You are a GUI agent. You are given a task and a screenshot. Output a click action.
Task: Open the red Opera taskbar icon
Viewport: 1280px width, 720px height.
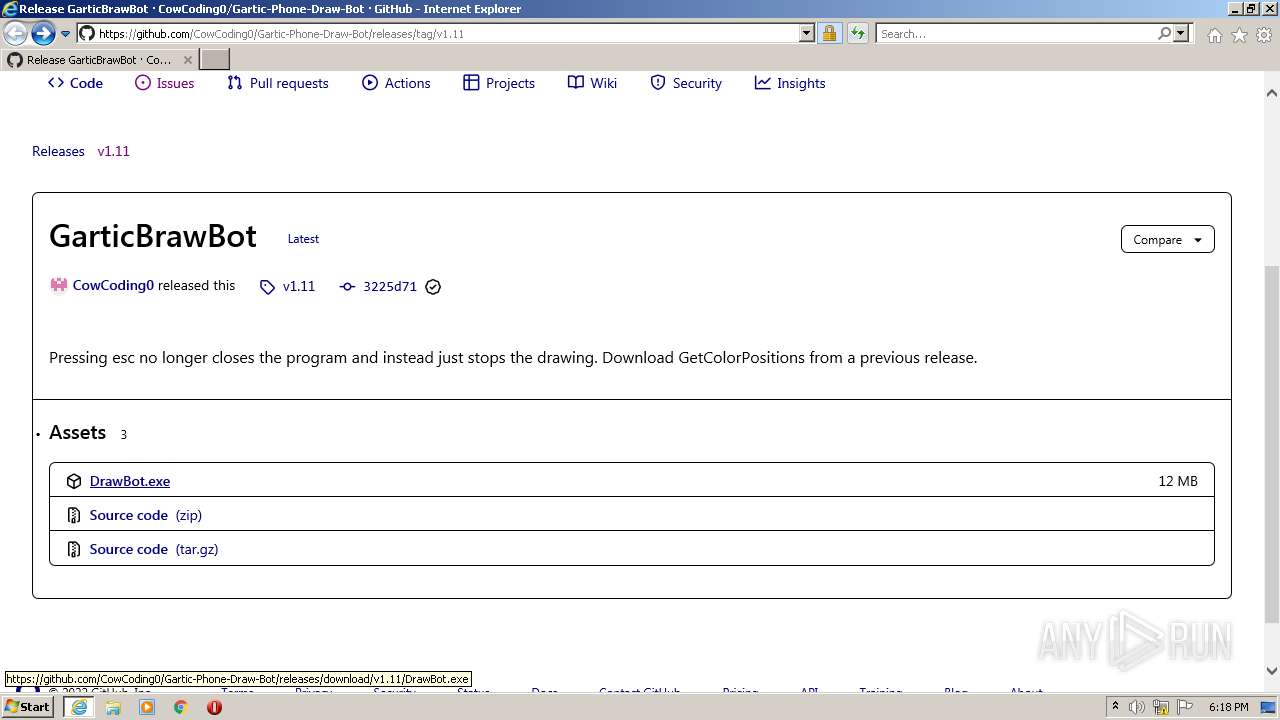point(214,707)
